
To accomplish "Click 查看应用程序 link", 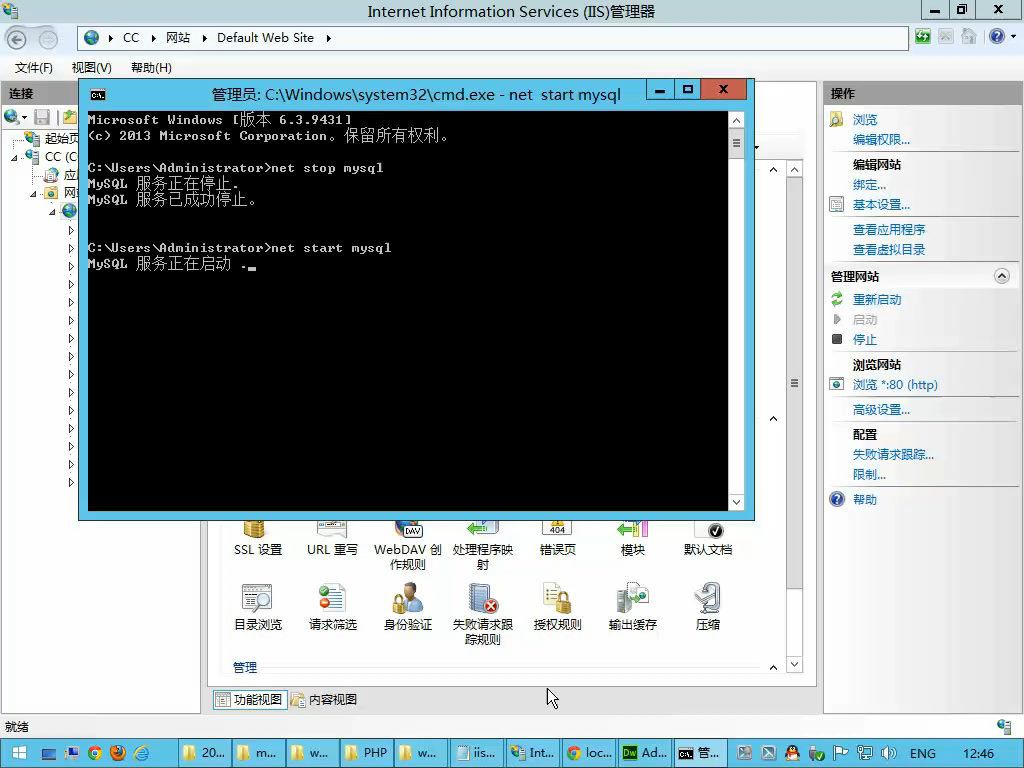I will tap(889, 230).
